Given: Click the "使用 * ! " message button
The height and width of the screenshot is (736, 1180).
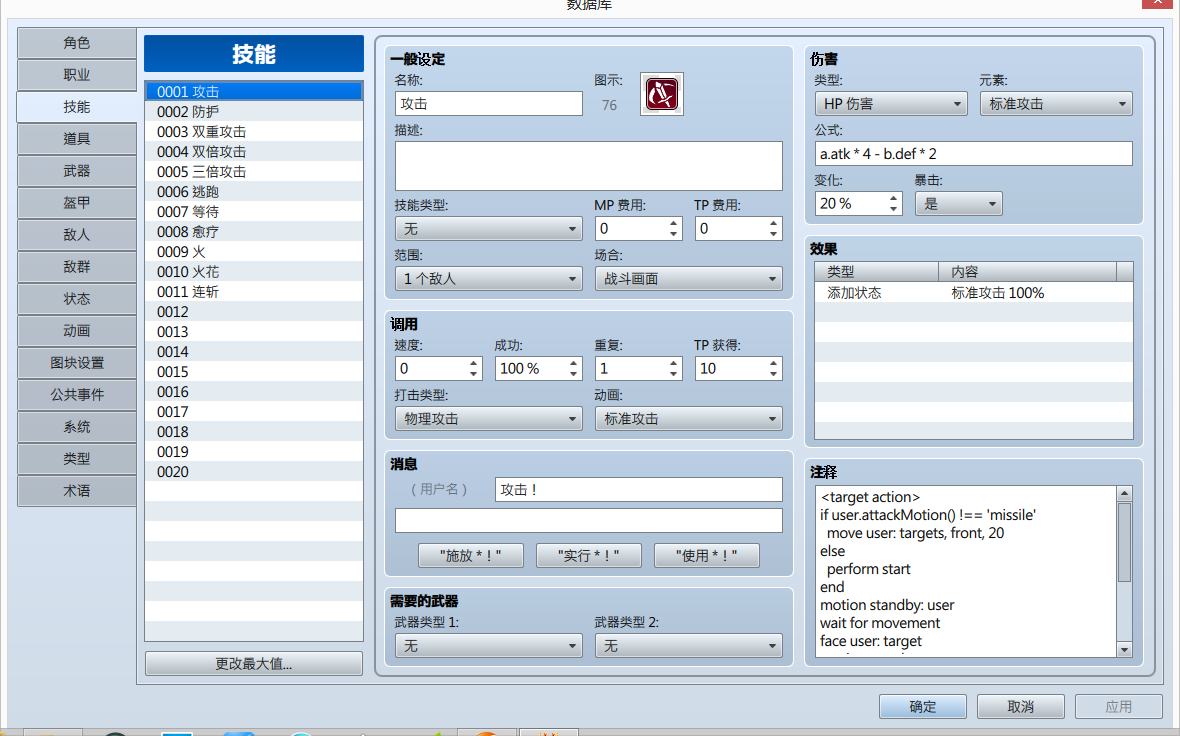Looking at the screenshot, I should coord(707,555).
